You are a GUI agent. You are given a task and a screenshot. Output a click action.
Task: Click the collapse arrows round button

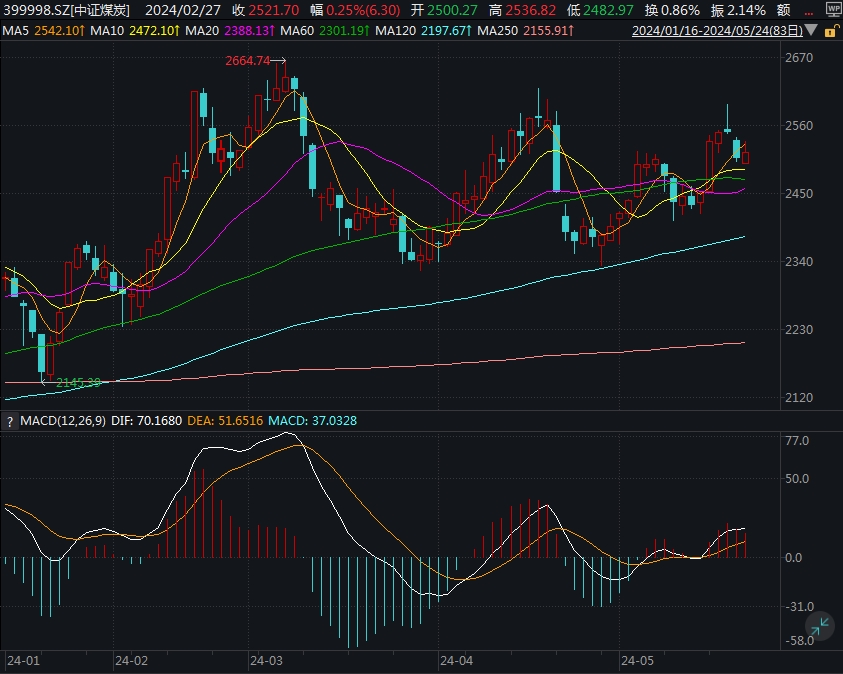(820, 627)
